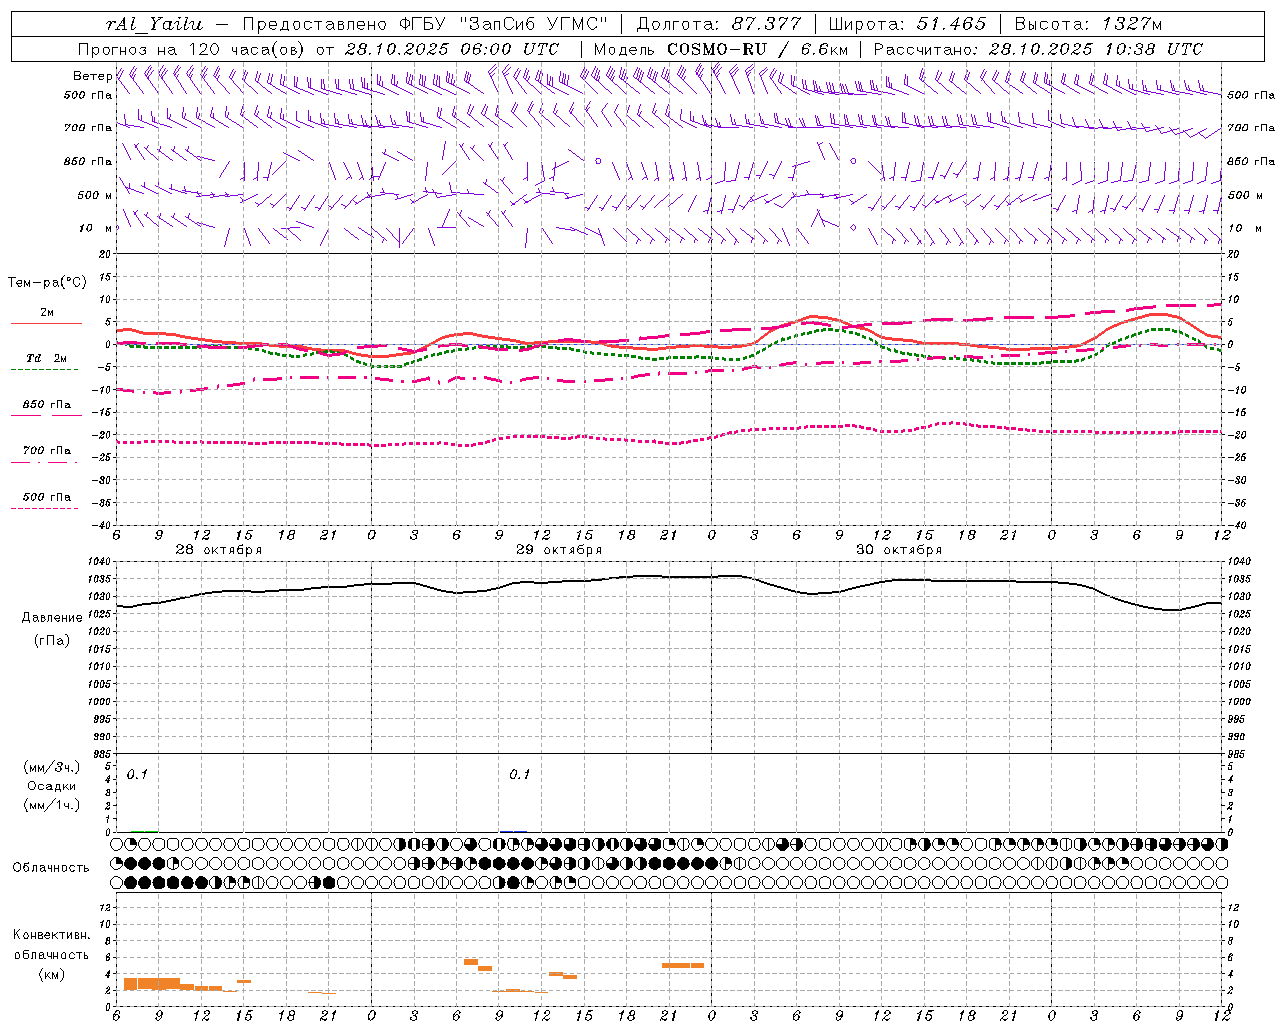Click the Широта: 51.465 value

click(908, 24)
